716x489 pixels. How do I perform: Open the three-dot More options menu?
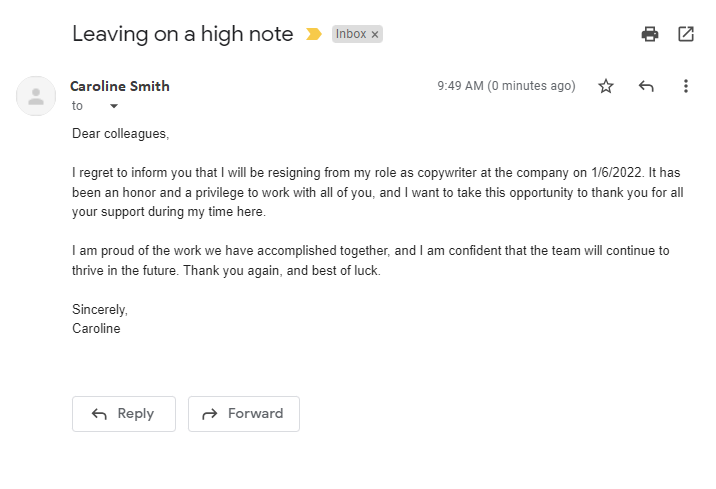[x=686, y=87]
